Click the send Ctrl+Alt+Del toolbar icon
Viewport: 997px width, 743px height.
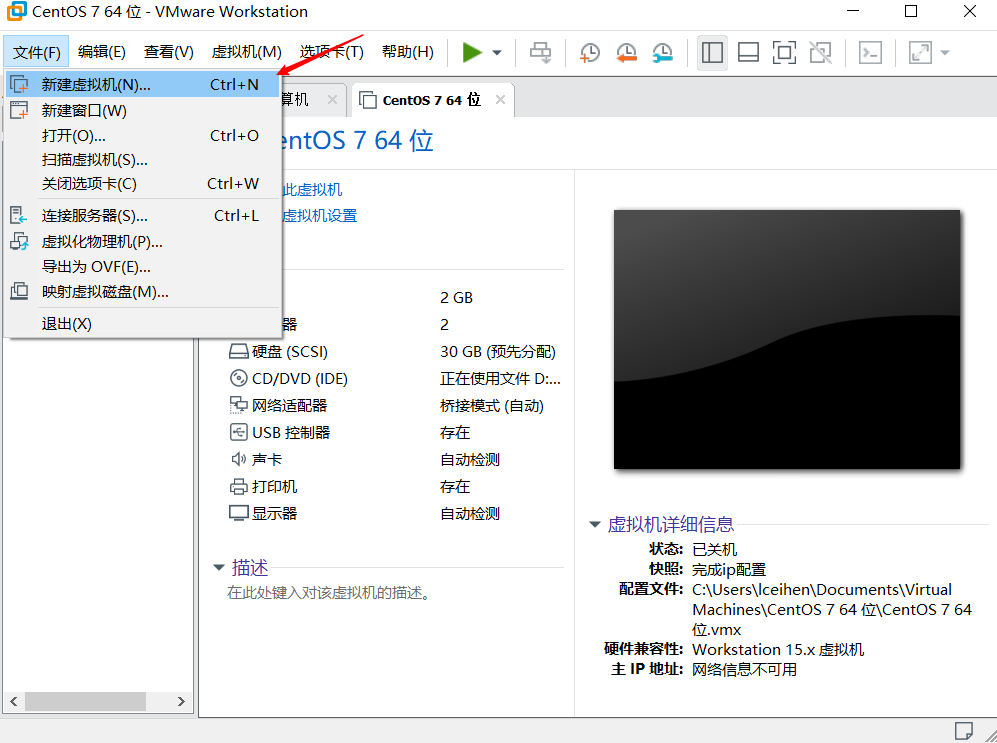coord(541,53)
